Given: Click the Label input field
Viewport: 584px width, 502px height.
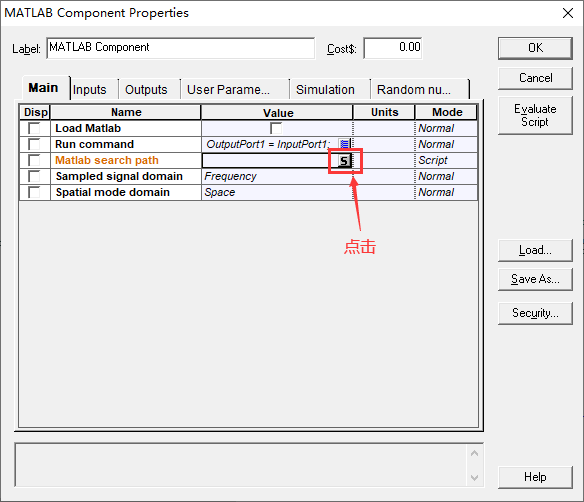Looking at the screenshot, I should tap(181, 48).
